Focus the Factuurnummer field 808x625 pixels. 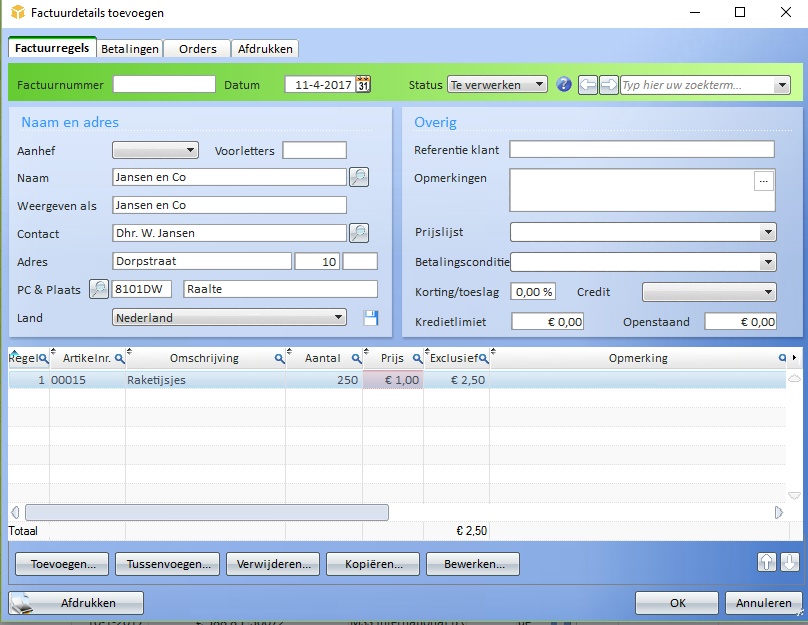tap(164, 85)
